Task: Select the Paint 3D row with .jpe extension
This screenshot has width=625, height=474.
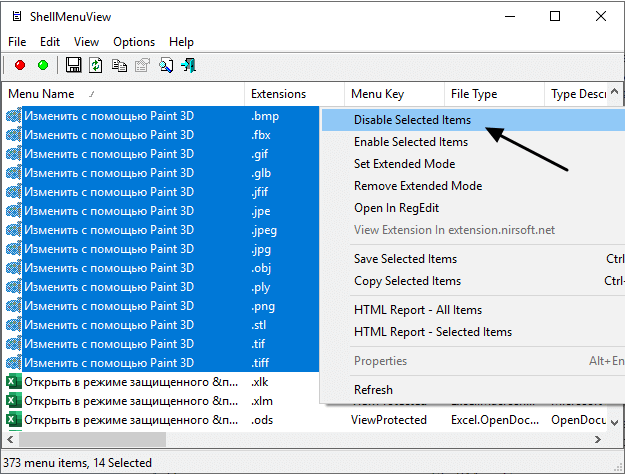Action: coord(163,211)
